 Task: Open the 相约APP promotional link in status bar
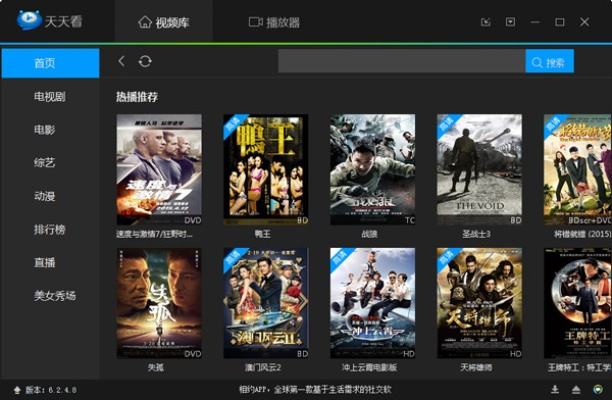pyautogui.click(x=315, y=389)
